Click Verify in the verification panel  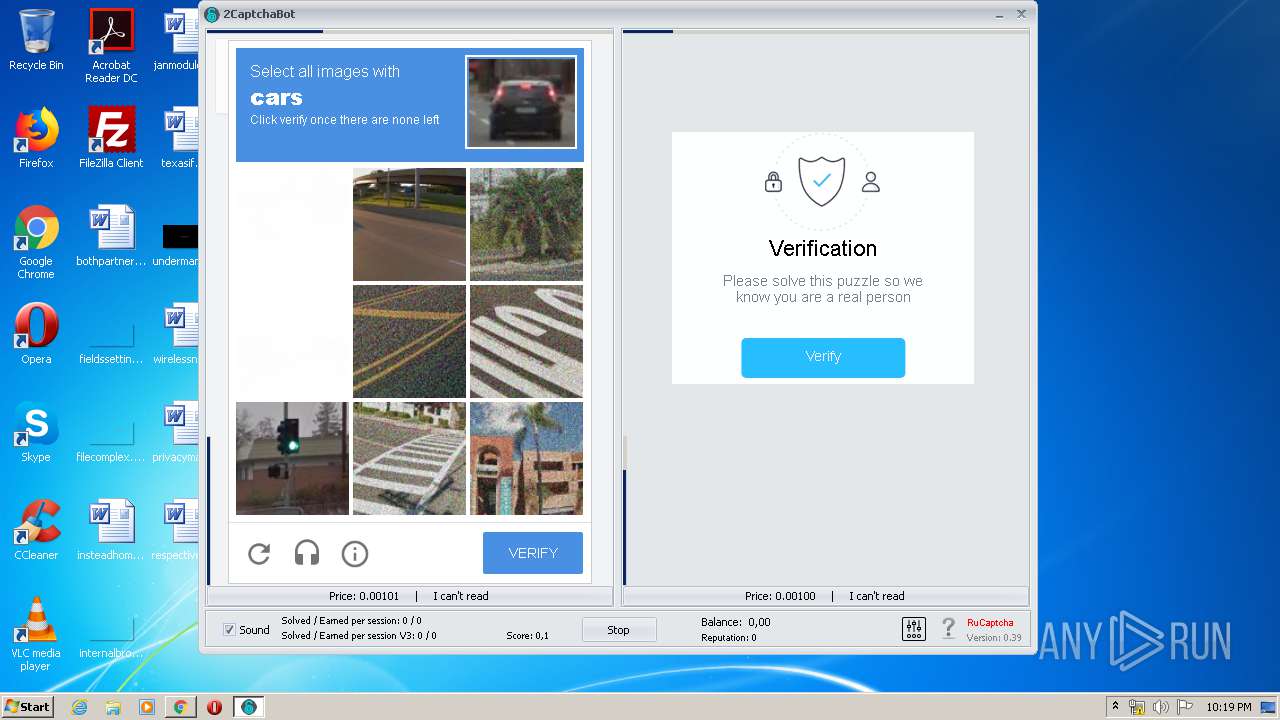[x=823, y=357]
